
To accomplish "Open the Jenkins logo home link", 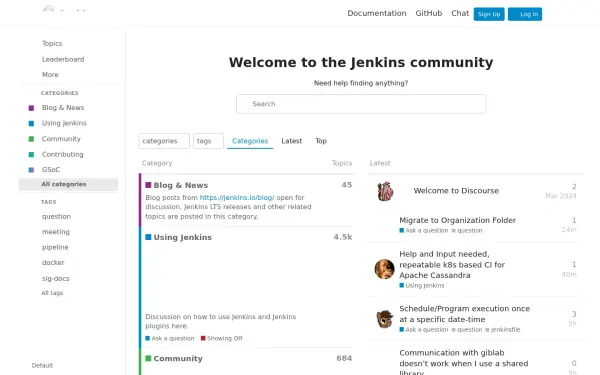I will [x=64, y=9].
